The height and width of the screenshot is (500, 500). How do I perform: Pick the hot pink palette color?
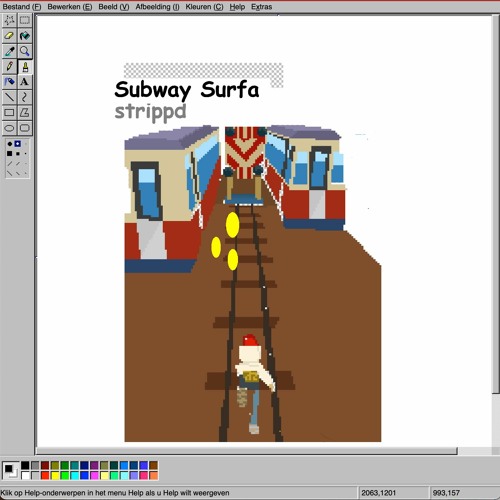point(144,475)
